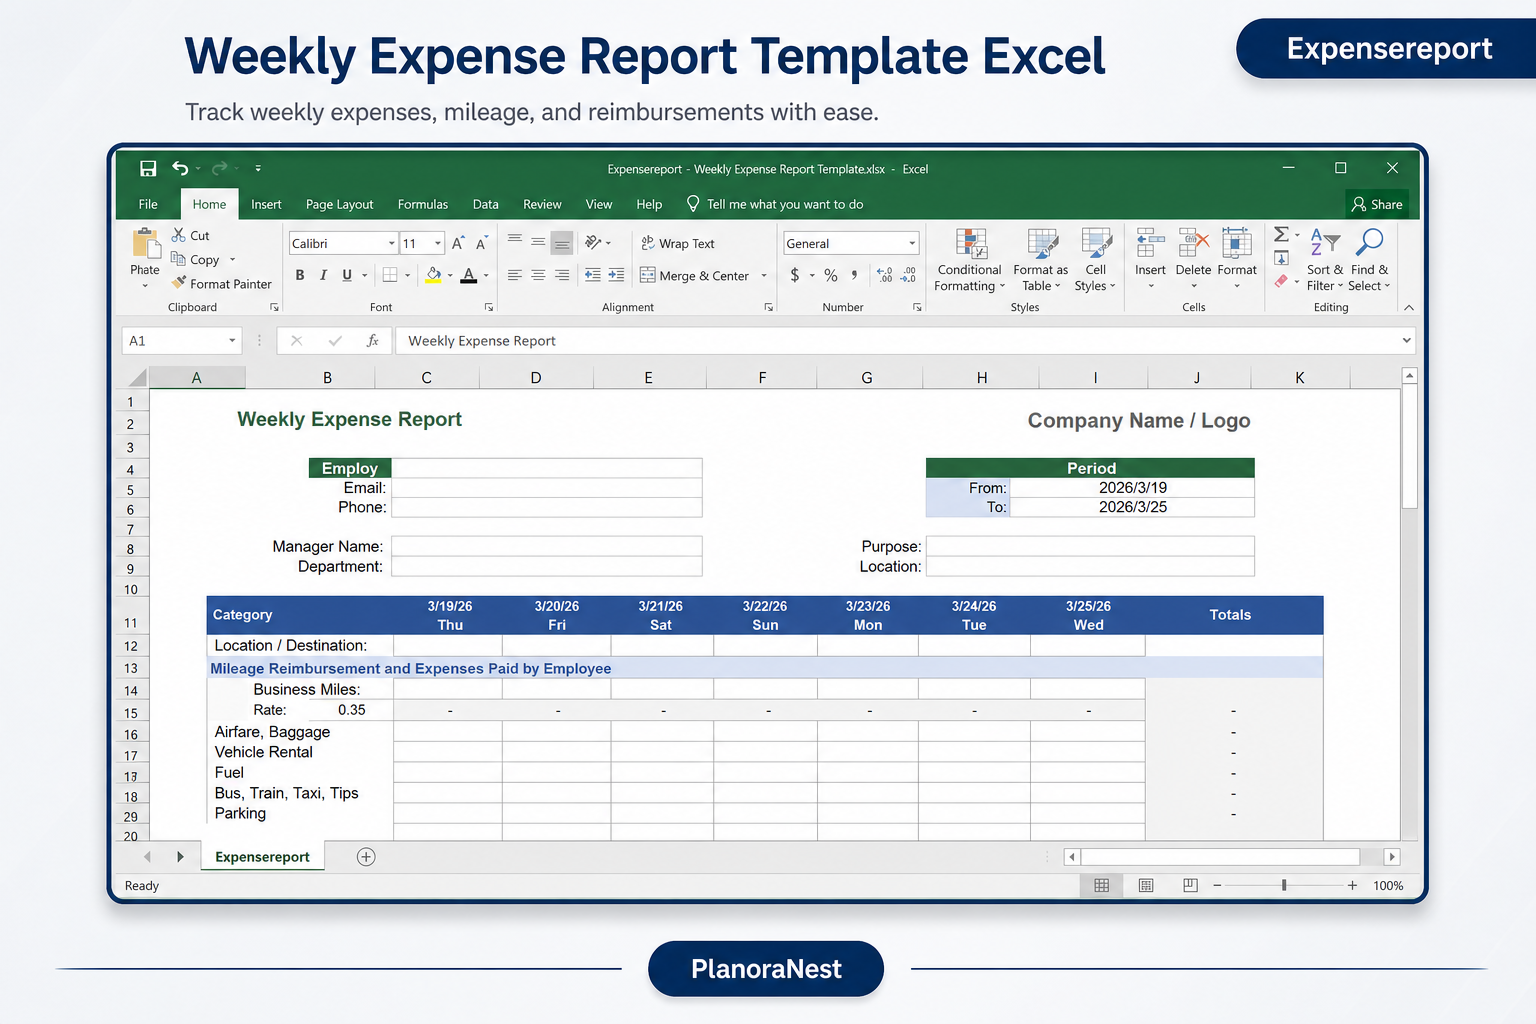Switch to the Review tab
1536x1024 pixels.
pyautogui.click(x=542, y=204)
